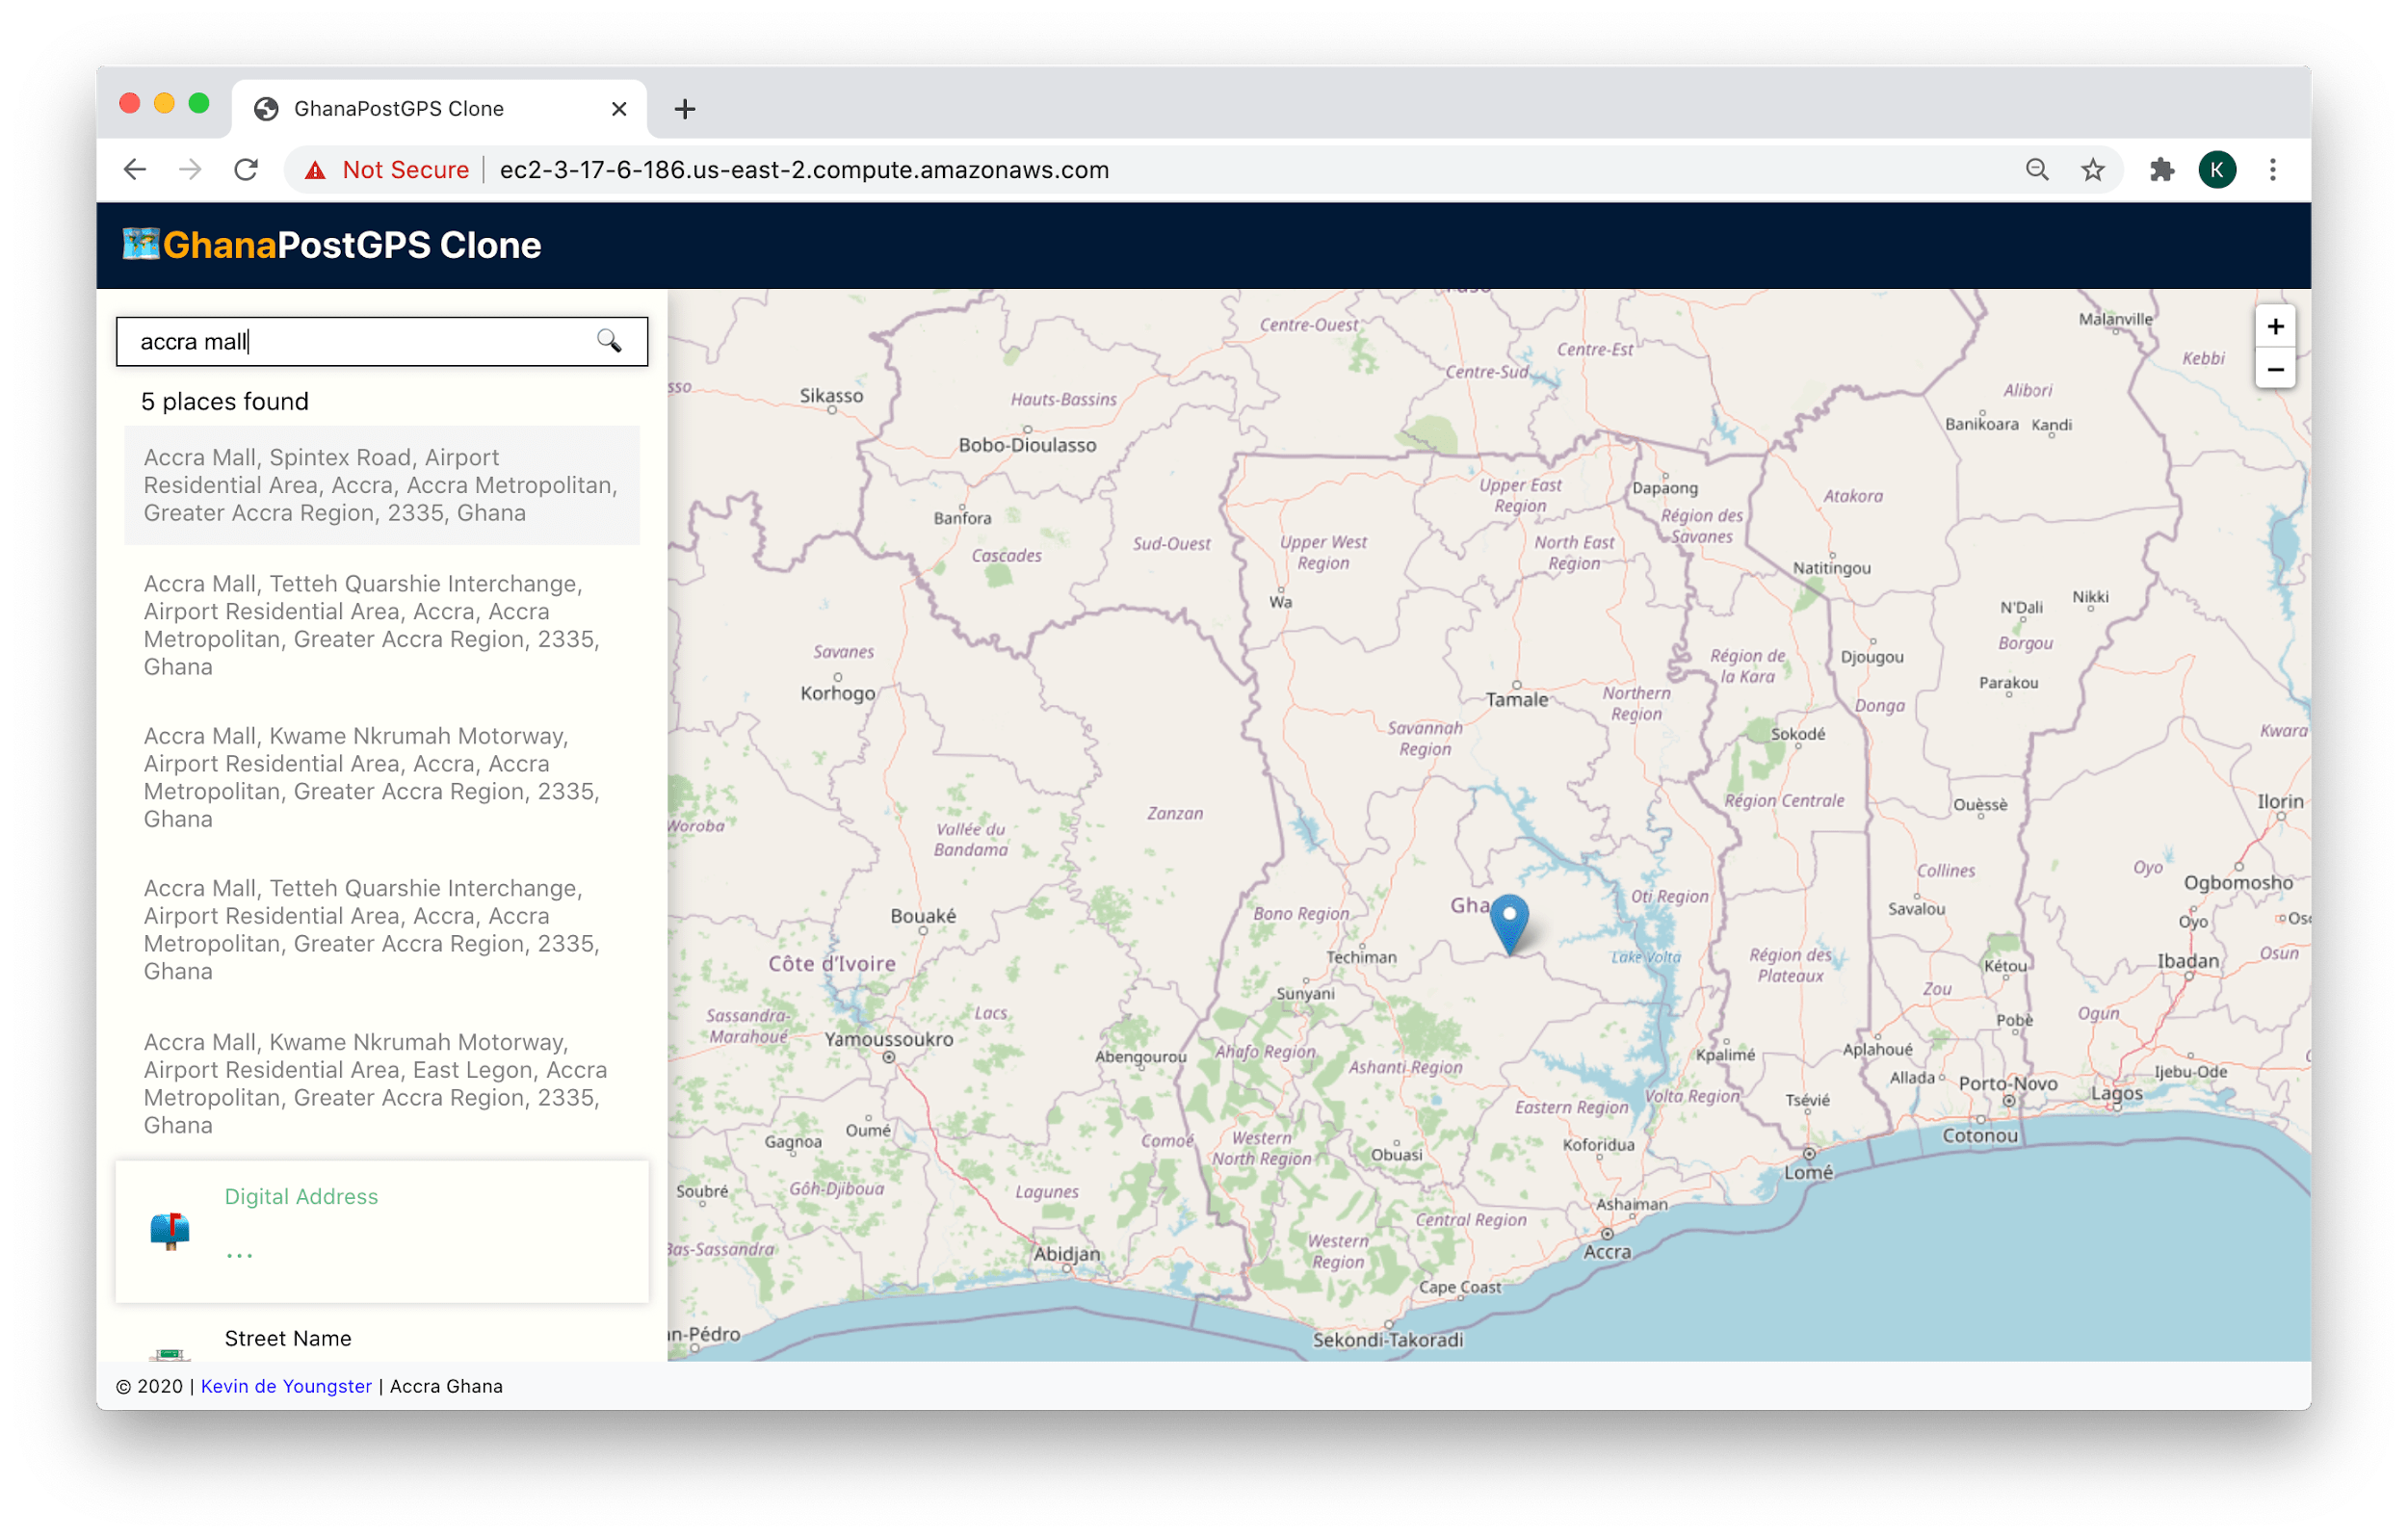The image size is (2408, 1538).
Task: Click Porto-Novo label on map
Action: (2007, 1083)
